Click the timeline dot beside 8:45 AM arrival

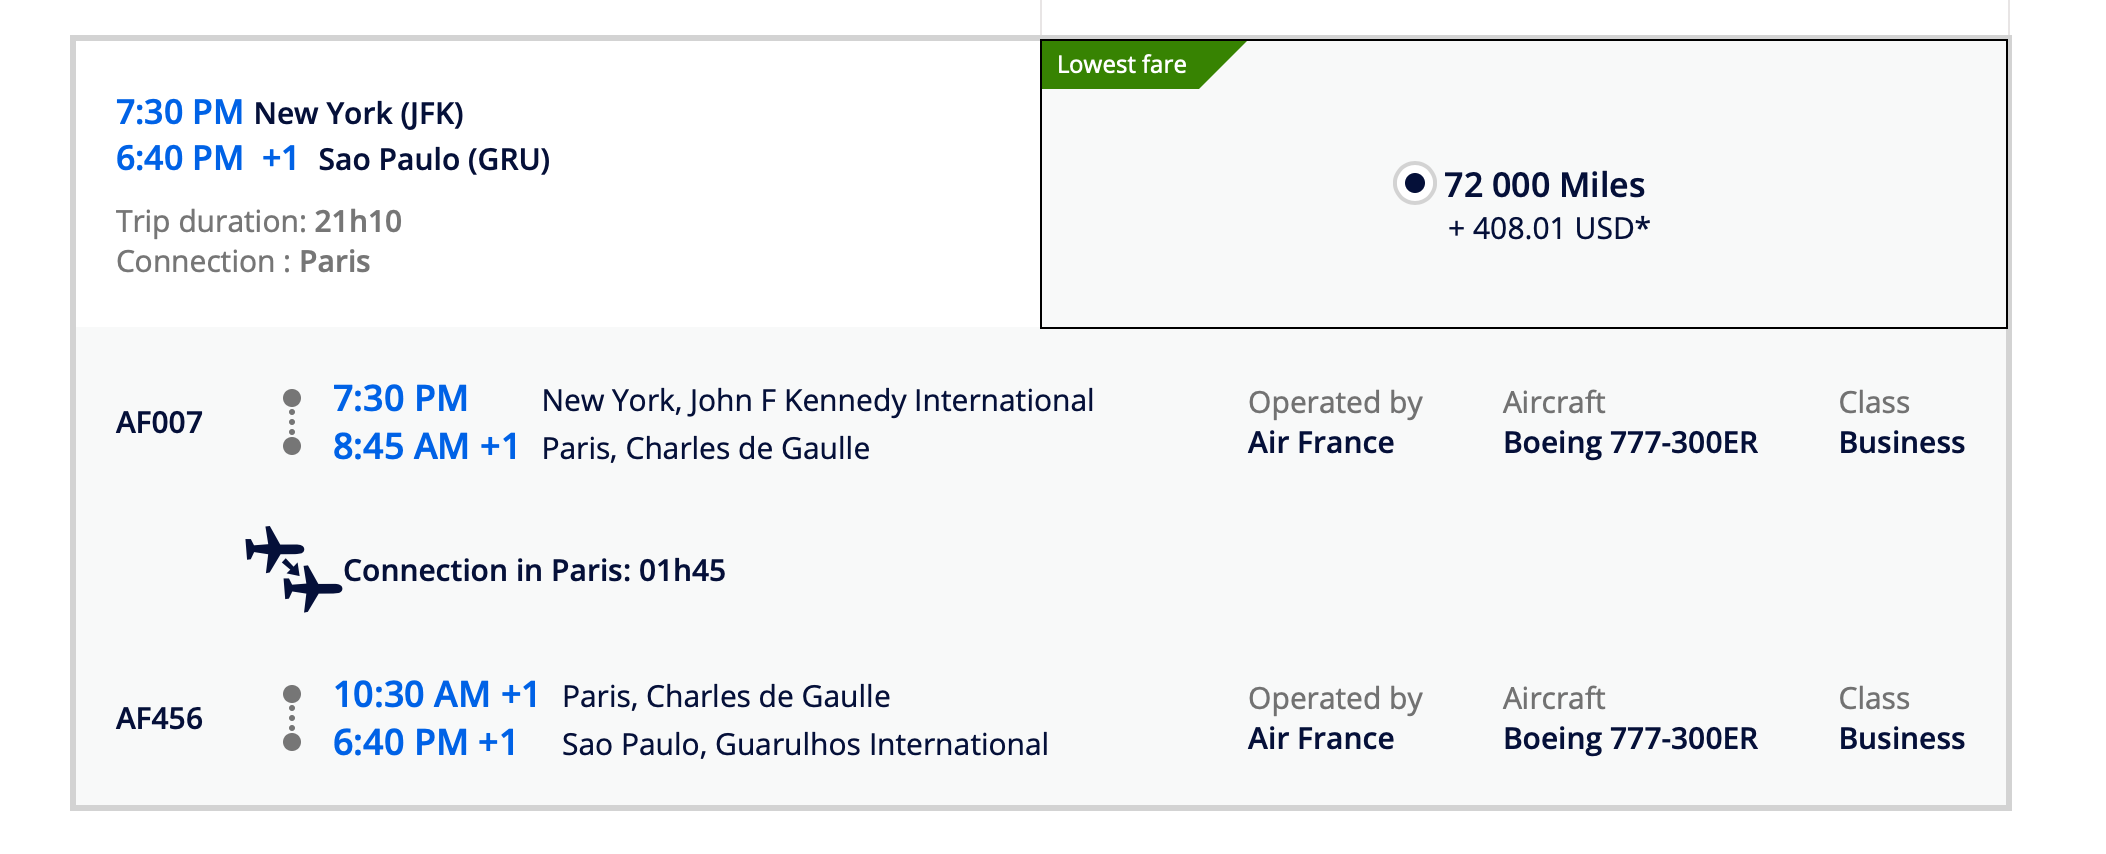(291, 447)
